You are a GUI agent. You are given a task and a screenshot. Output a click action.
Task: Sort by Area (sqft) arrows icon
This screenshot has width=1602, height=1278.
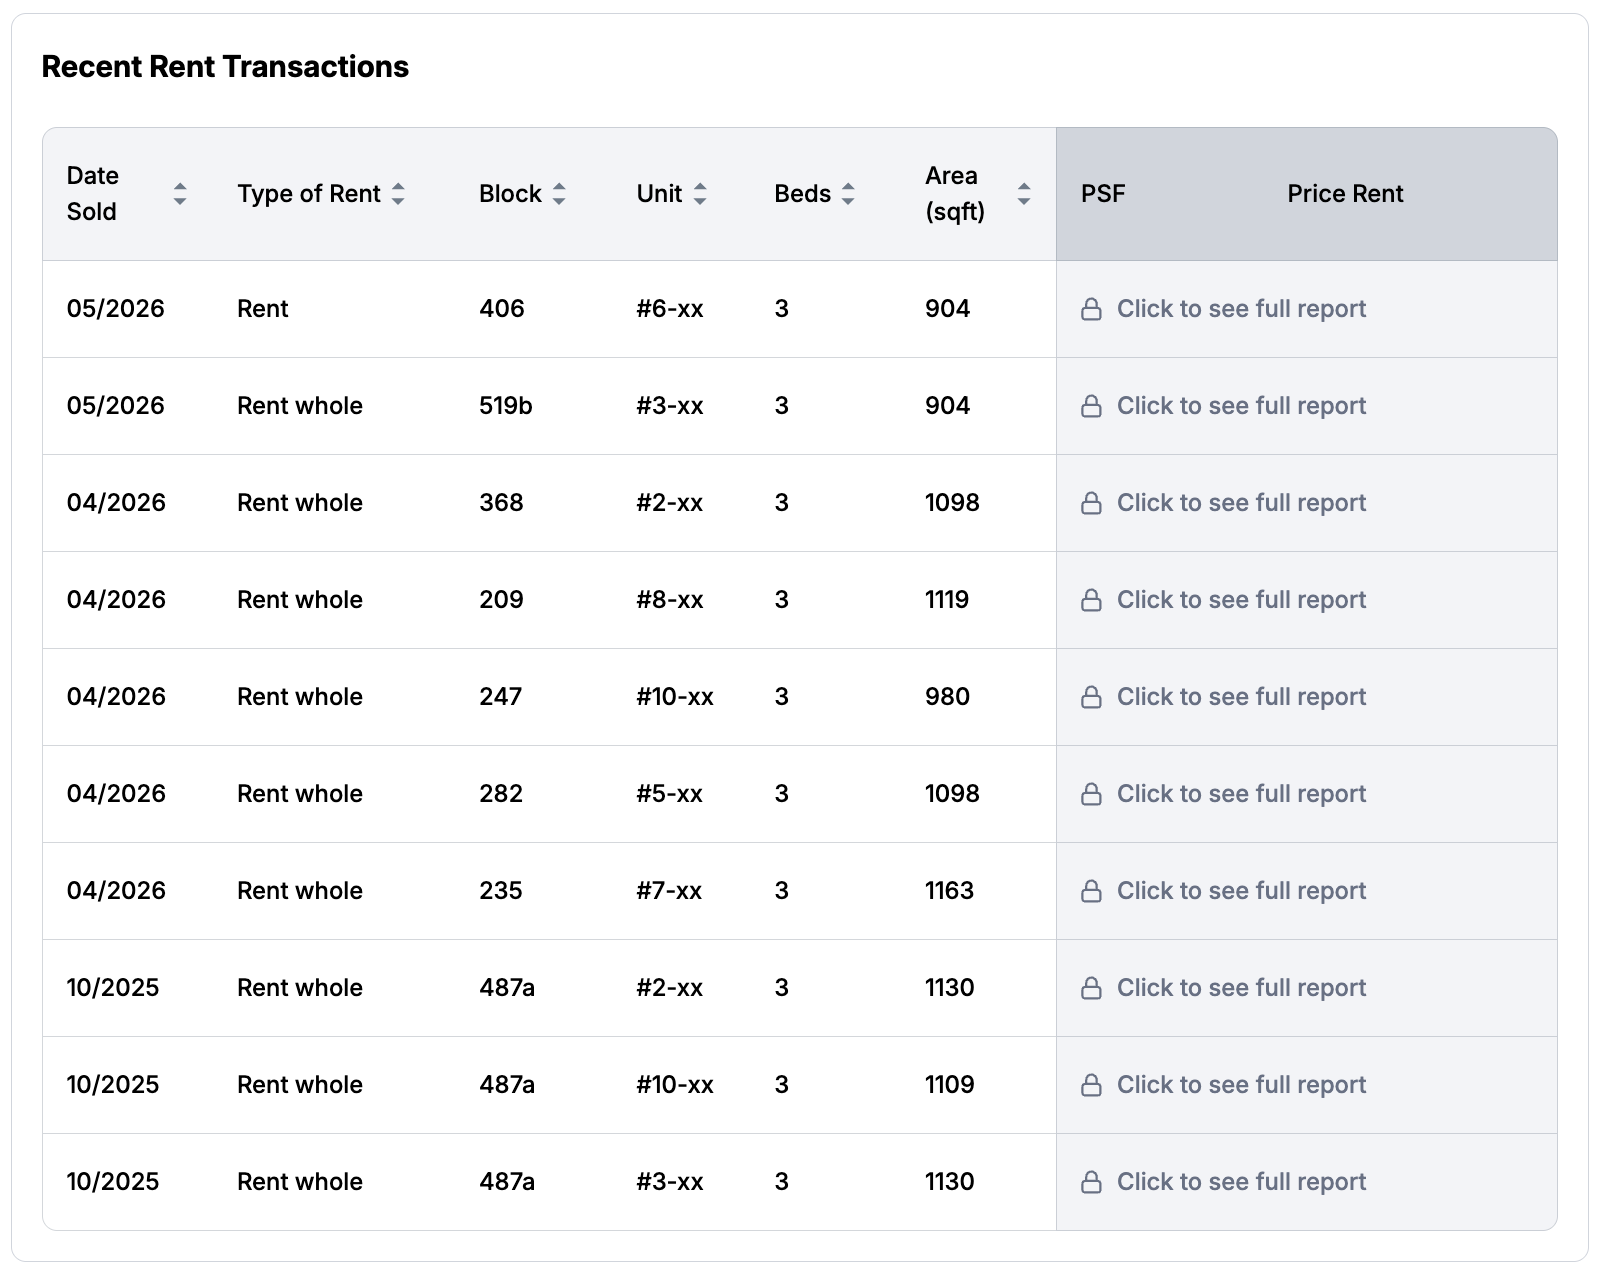(x=1024, y=194)
